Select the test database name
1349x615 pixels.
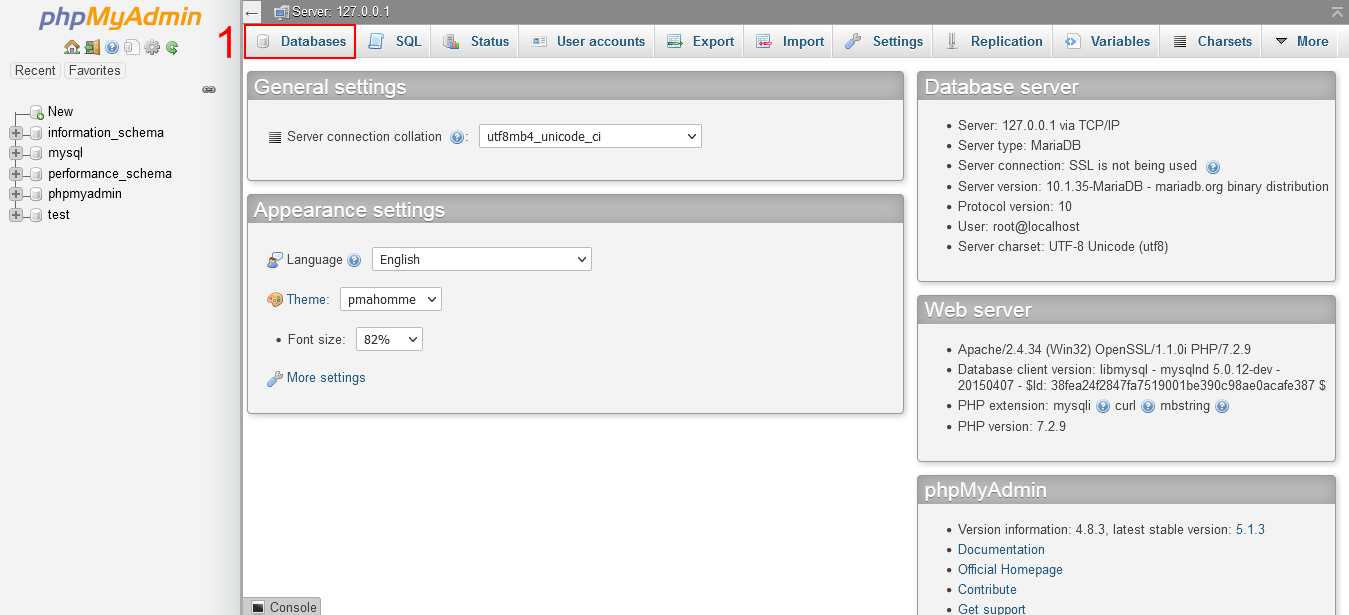(59, 215)
